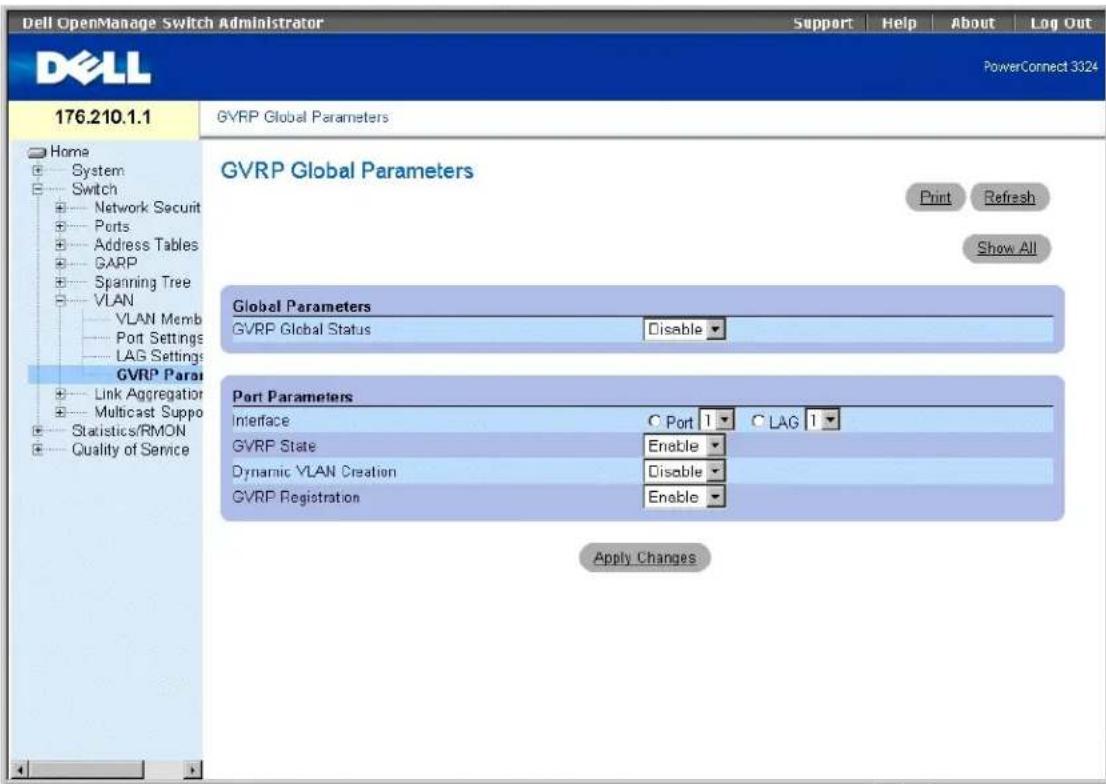Expand the Multicast Support node

point(61,412)
